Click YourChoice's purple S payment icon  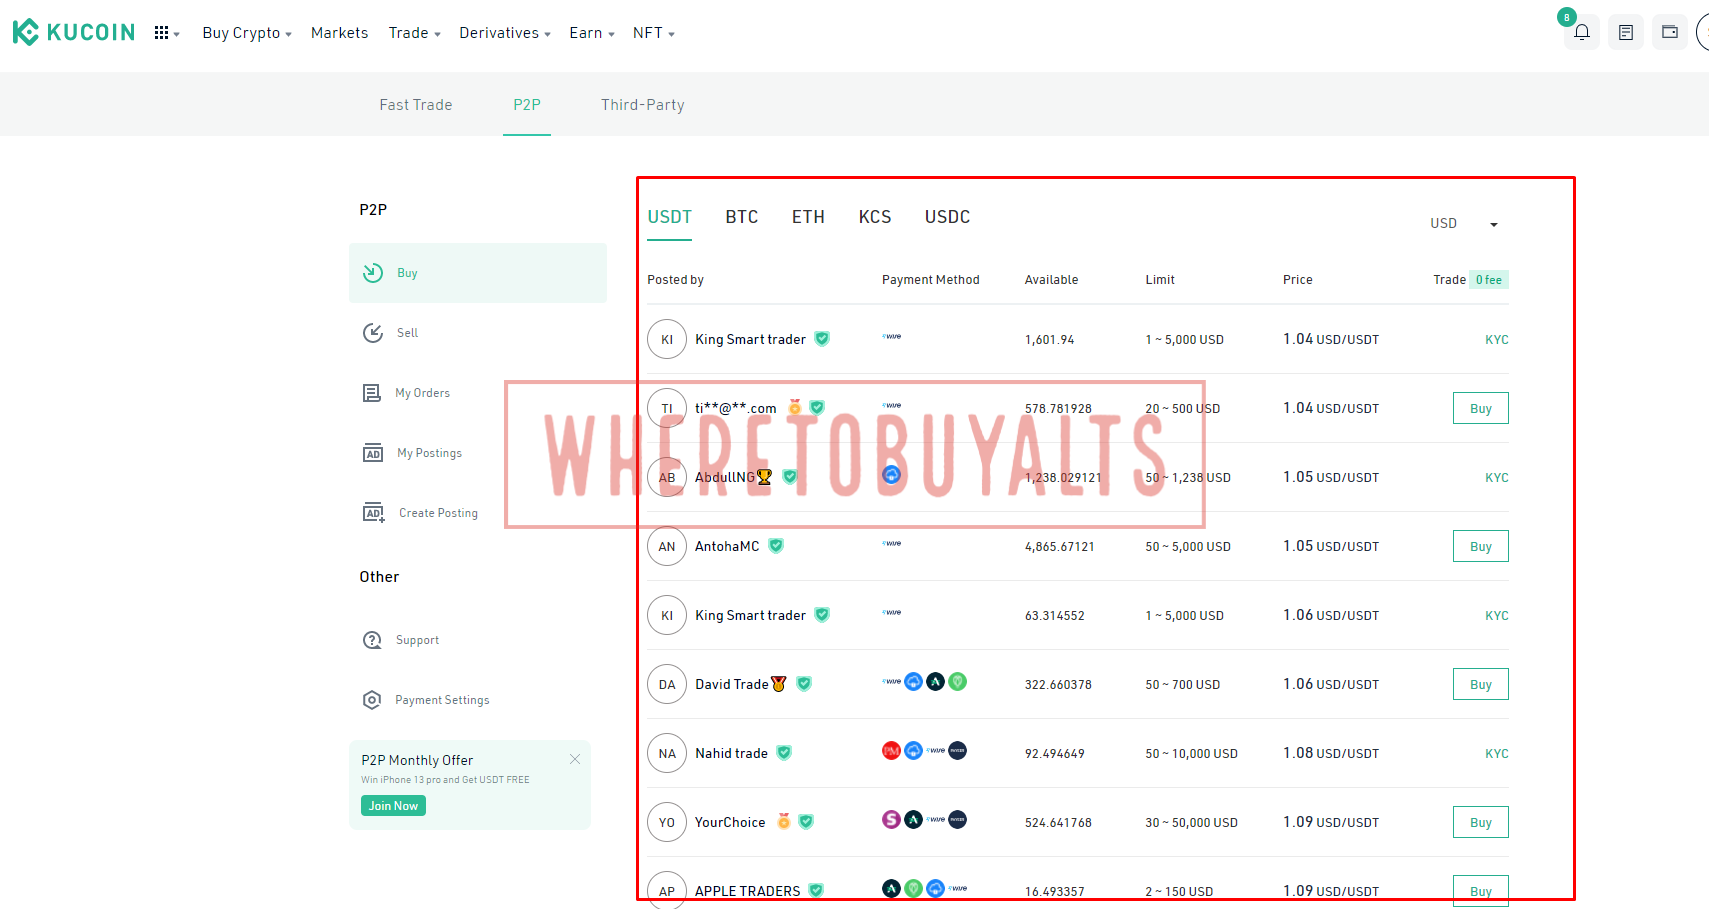891,819
